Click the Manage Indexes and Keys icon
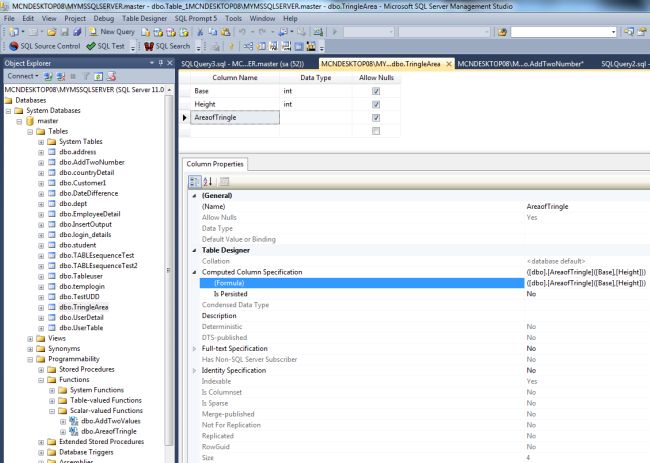 point(261,46)
